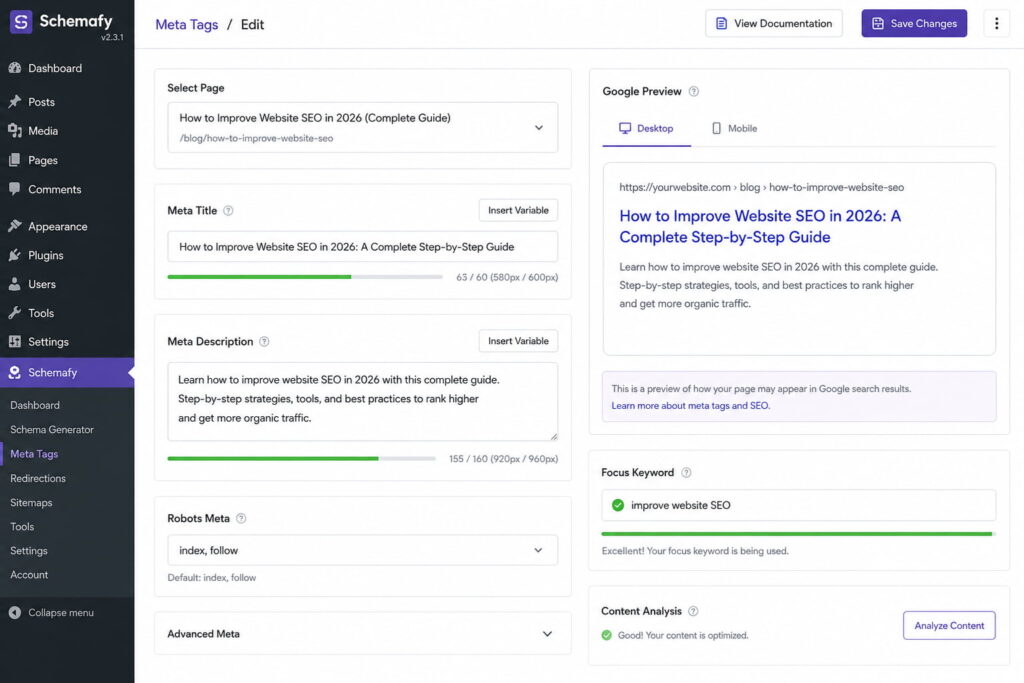
Task: Click the Focus Keyword help icon
Action: (686, 473)
